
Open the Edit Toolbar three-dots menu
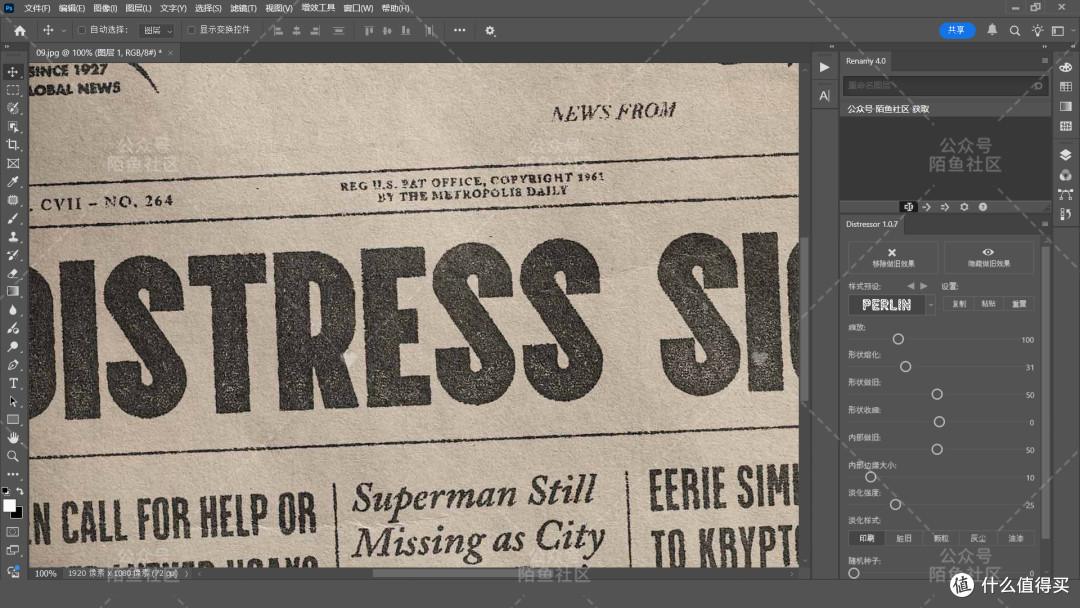pyautogui.click(x=13, y=474)
